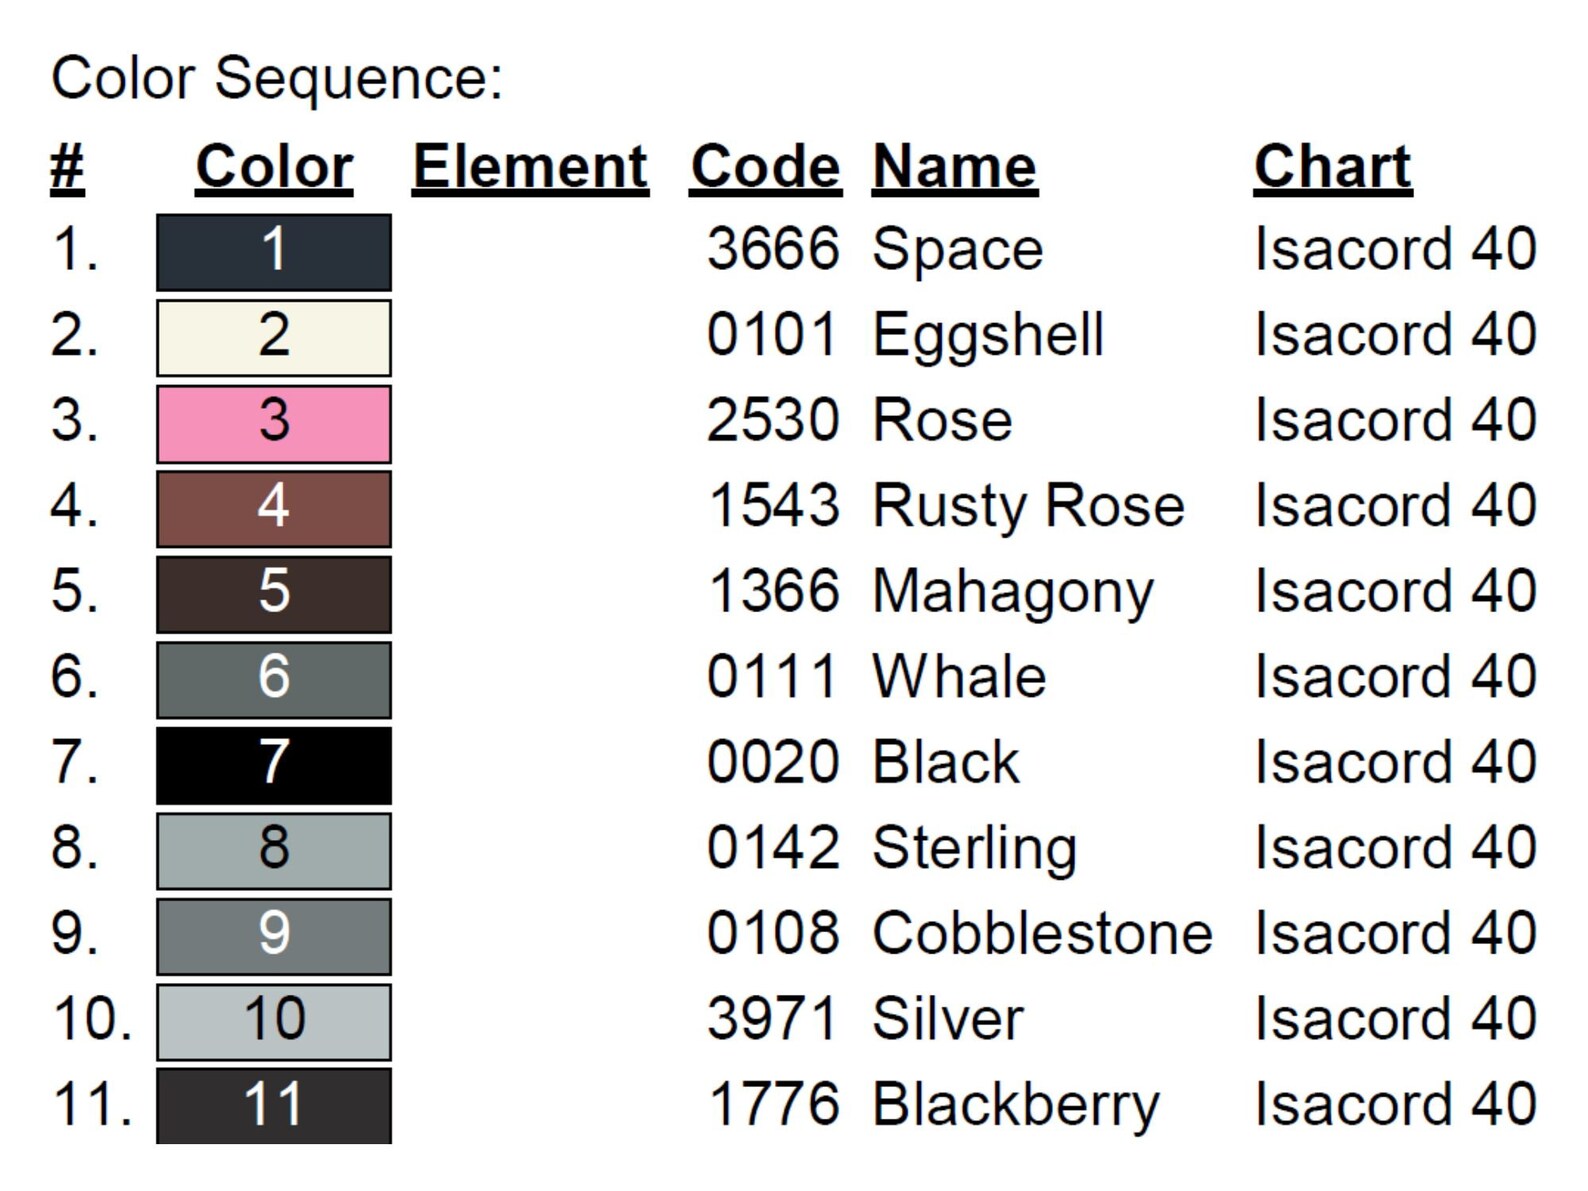Choose the Mahagony swatch 5
Viewport: 1588px width, 1191px height.
pyautogui.click(x=273, y=594)
